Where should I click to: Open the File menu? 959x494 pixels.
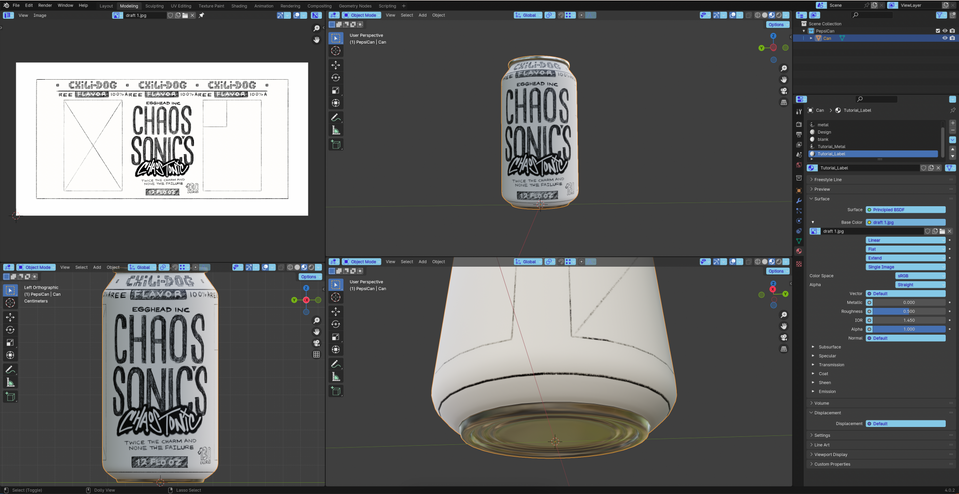[x=16, y=5]
